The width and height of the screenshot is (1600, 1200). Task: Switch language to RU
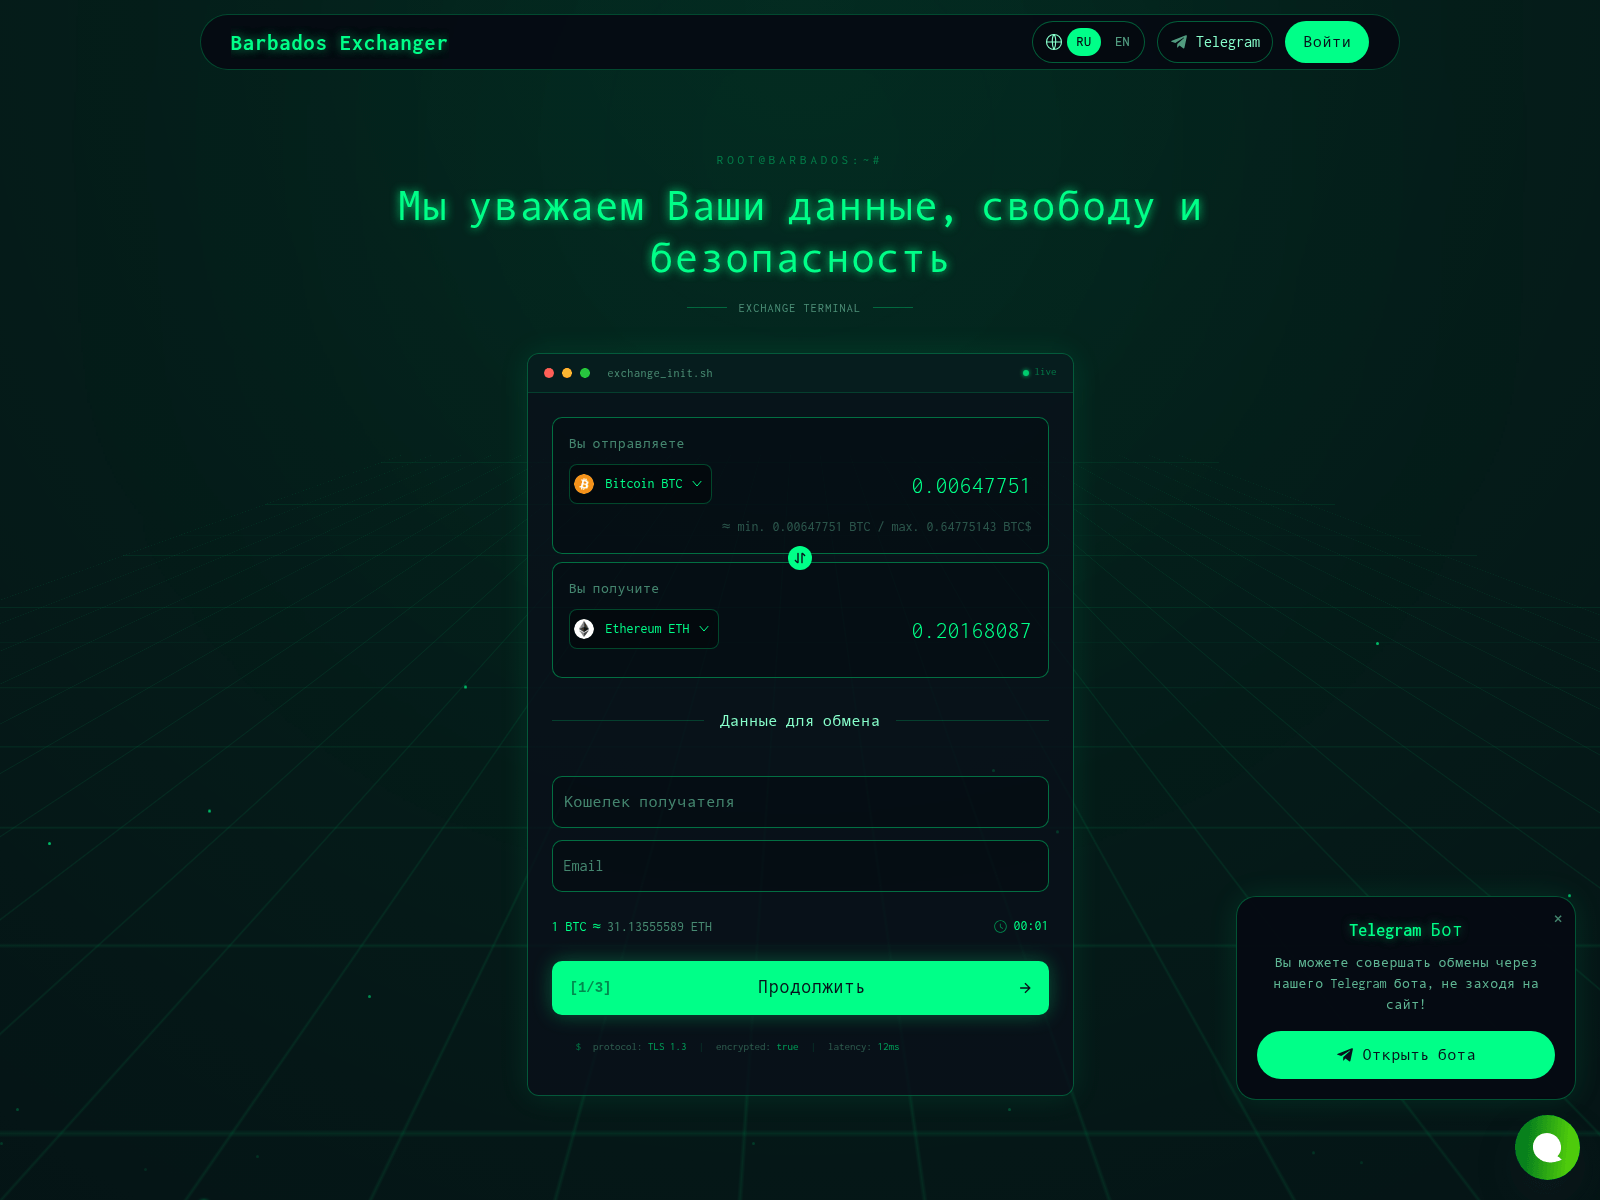[x=1084, y=42]
